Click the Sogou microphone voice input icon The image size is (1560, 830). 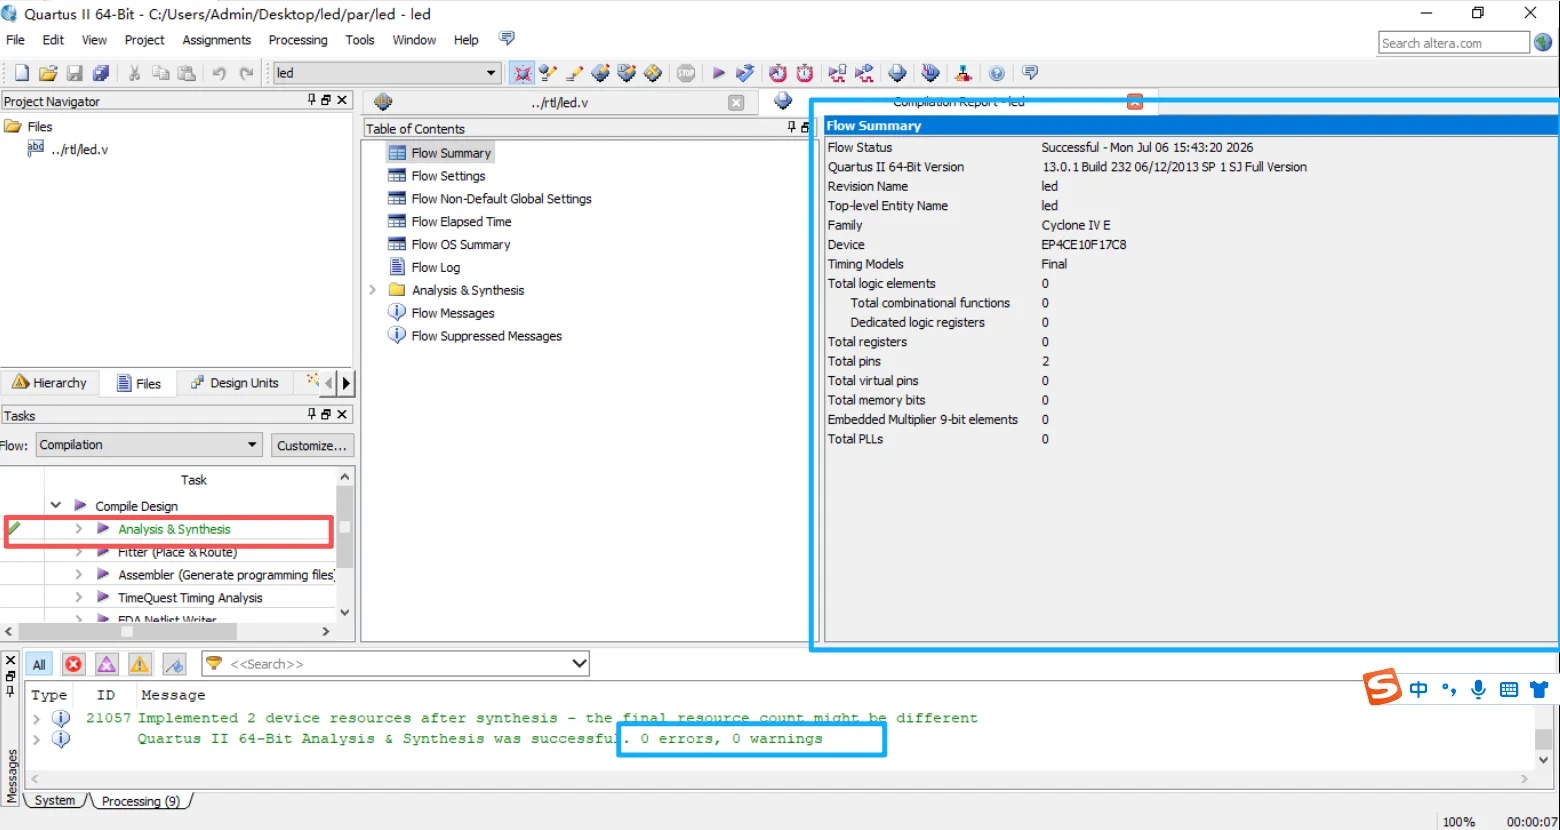[1478, 689]
